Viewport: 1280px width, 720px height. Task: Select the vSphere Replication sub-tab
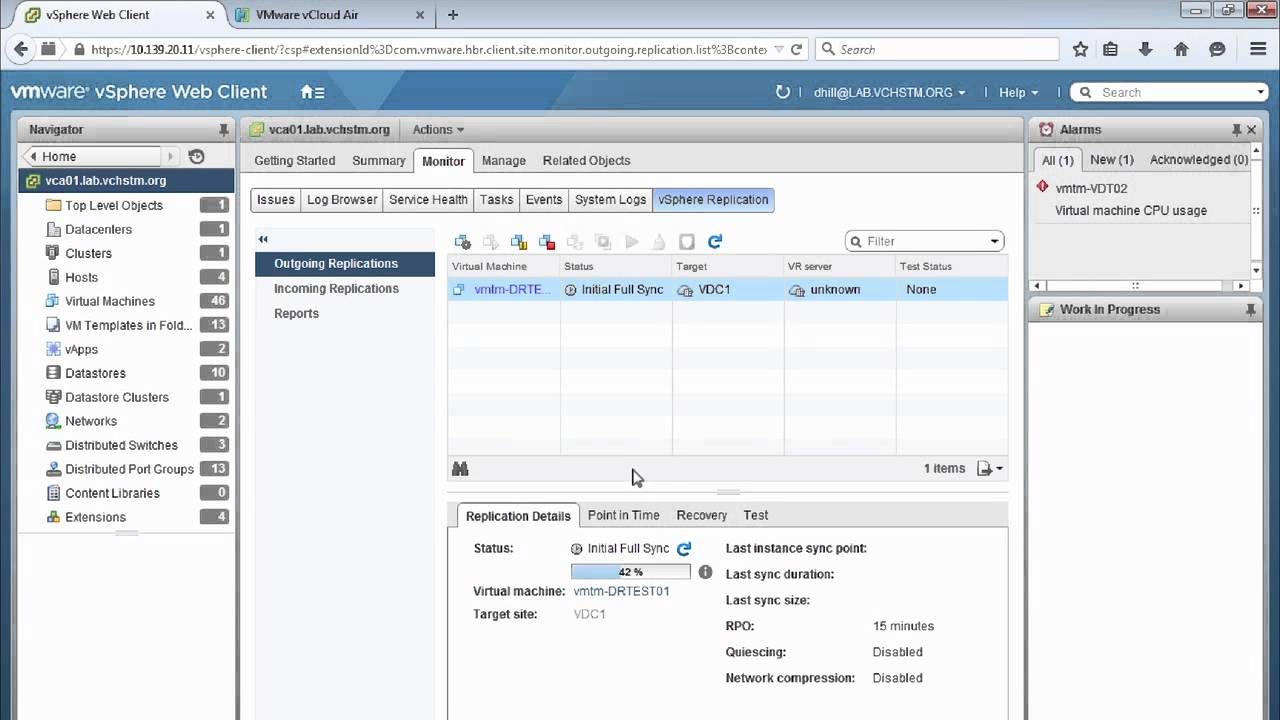point(713,200)
